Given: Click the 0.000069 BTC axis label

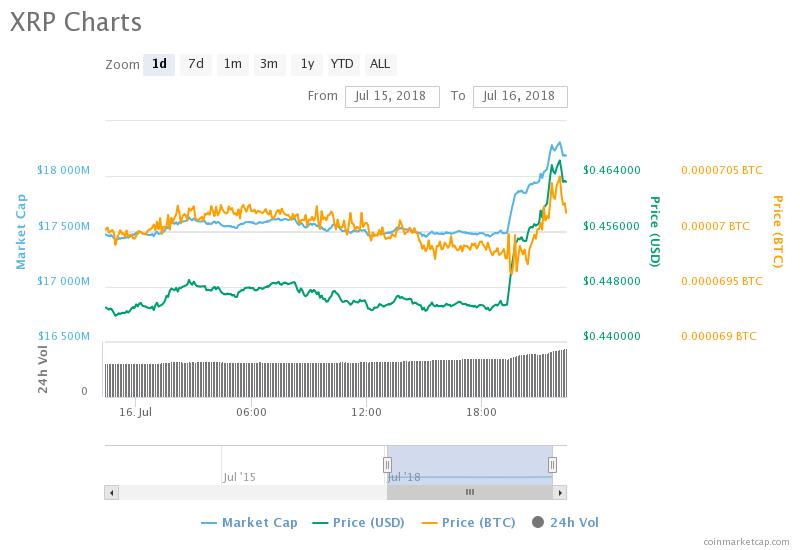Looking at the screenshot, I should (719, 336).
